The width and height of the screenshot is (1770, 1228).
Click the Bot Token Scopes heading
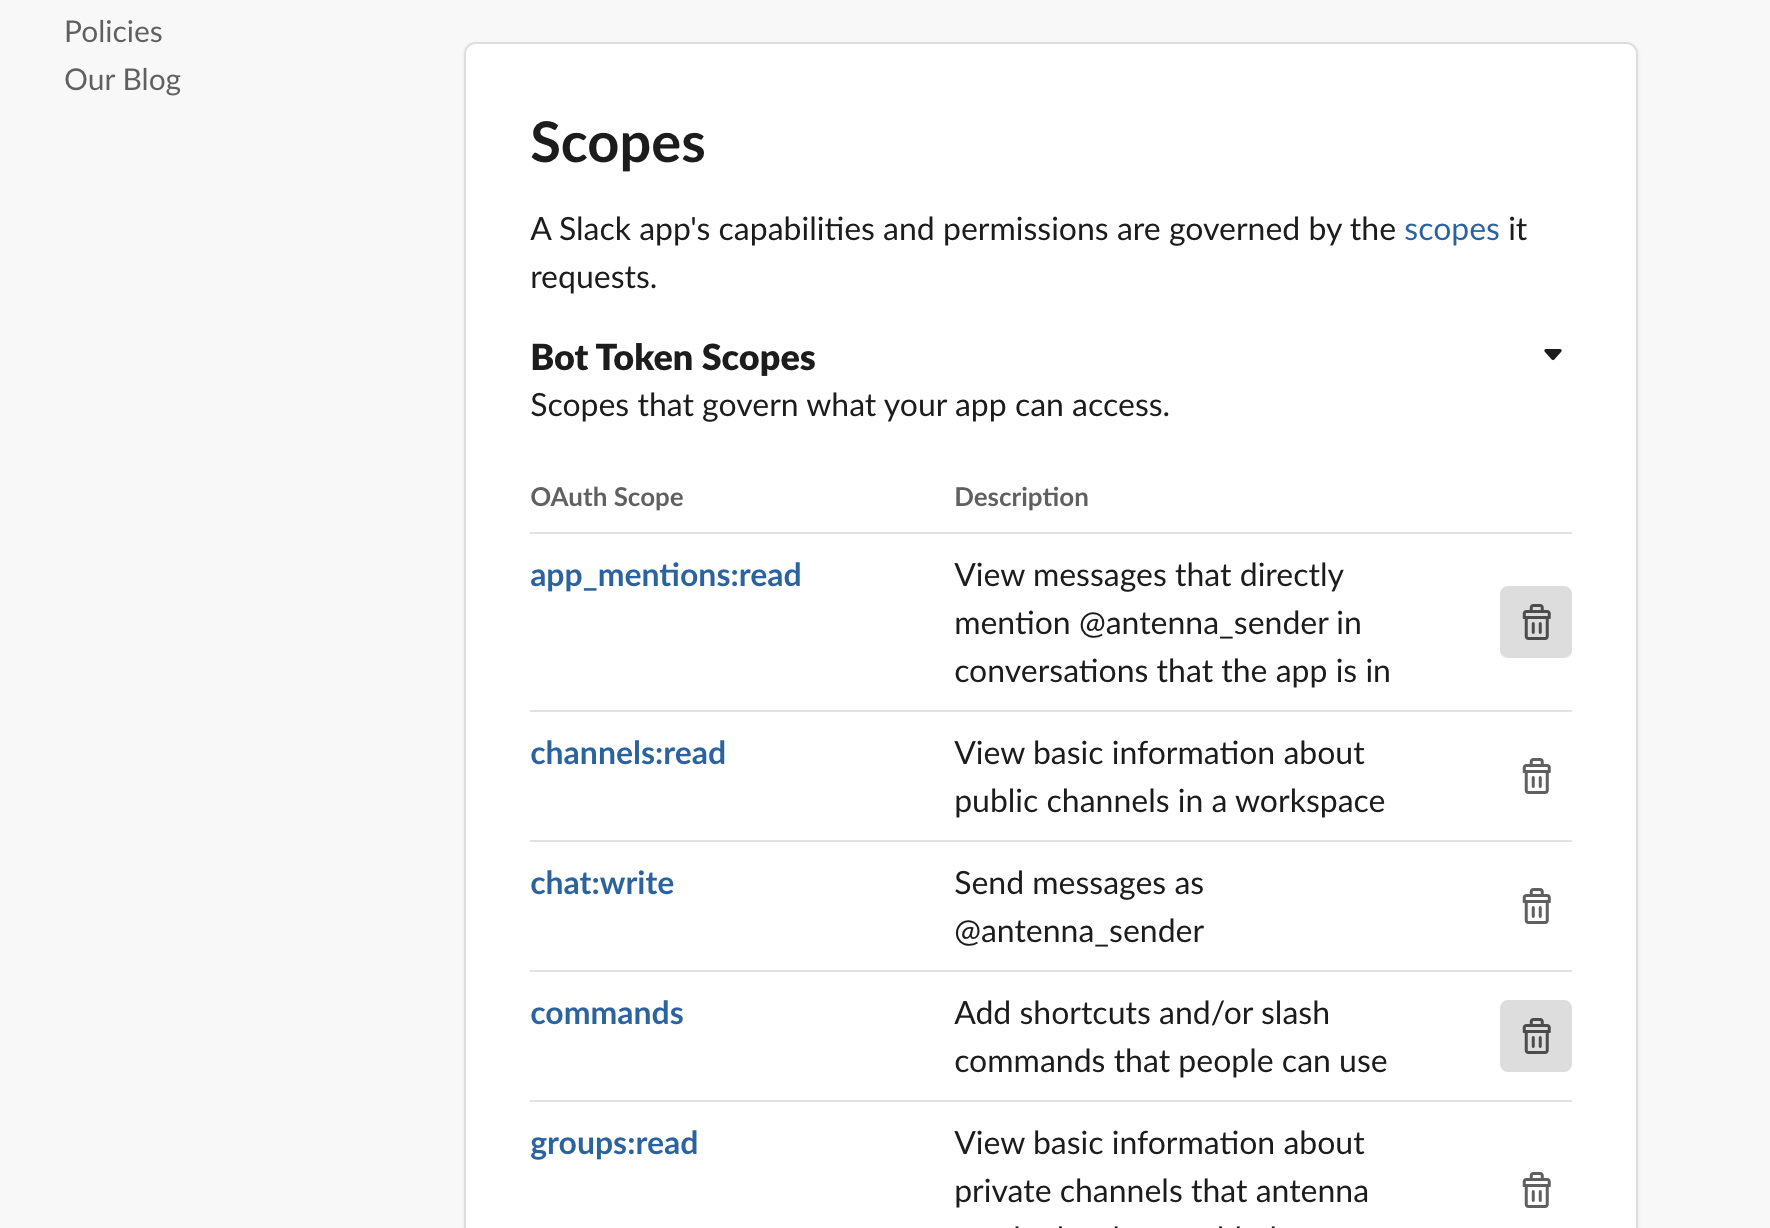pyautogui.click(x=672, y=357)
